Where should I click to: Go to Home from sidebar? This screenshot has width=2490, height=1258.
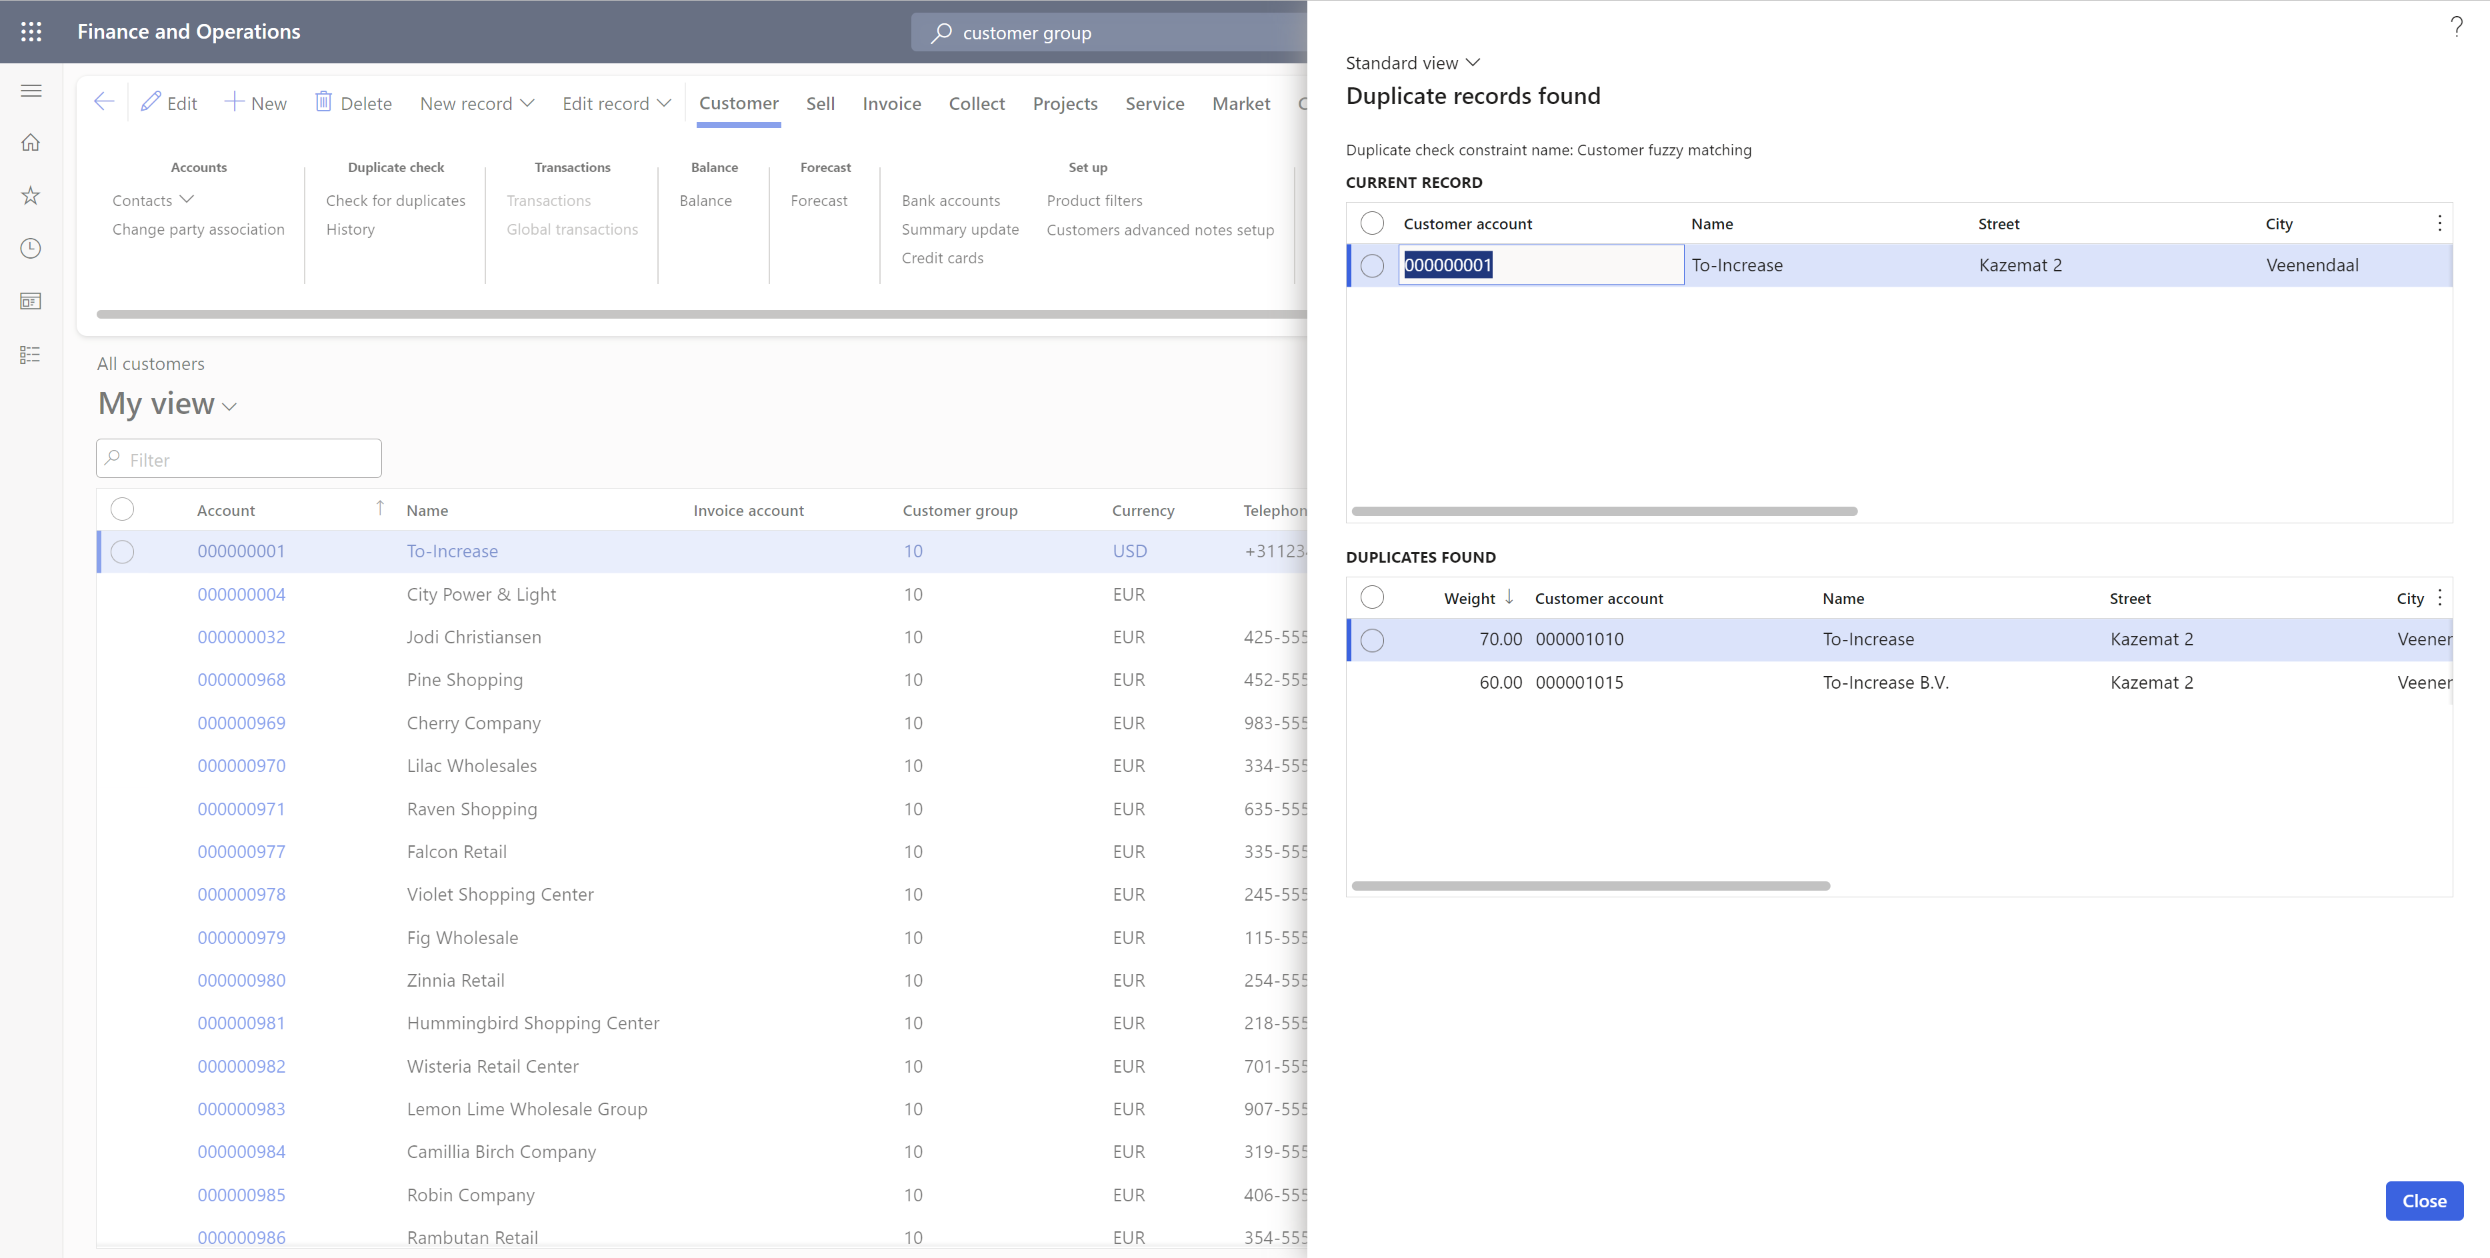tap(31, 143)
